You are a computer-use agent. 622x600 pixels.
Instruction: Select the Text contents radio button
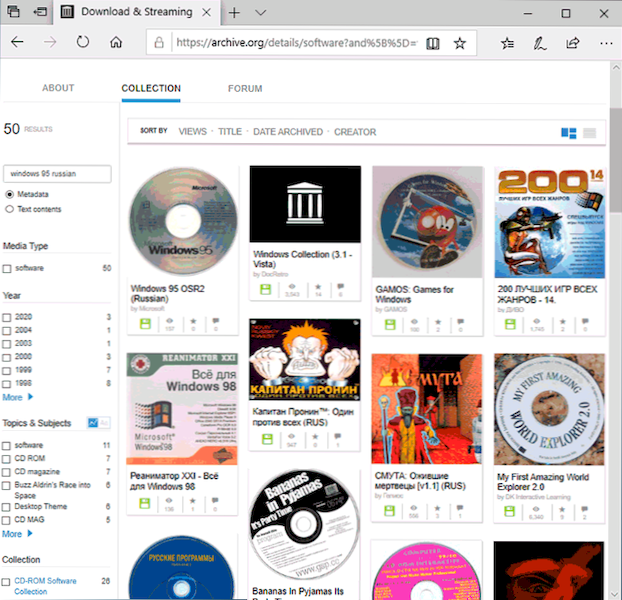[x=10, y=209]
